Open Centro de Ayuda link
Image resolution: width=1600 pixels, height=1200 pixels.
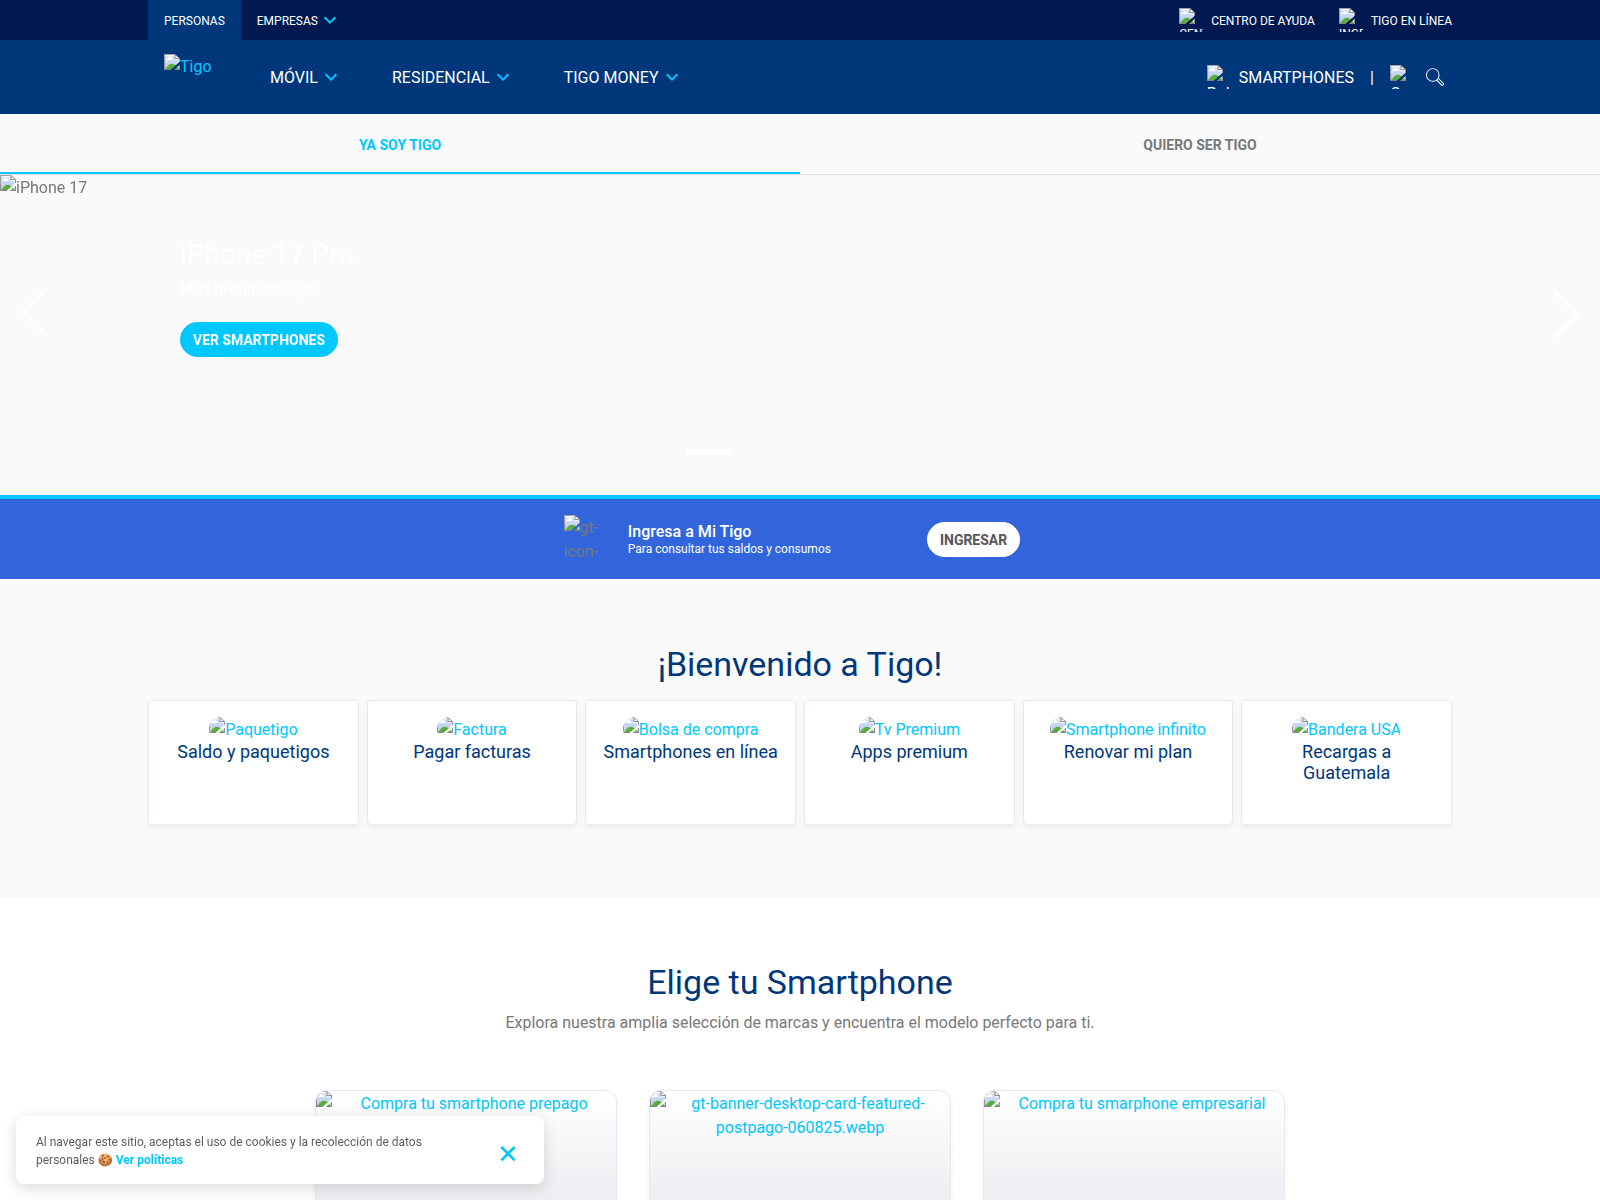click(1262, 20)
